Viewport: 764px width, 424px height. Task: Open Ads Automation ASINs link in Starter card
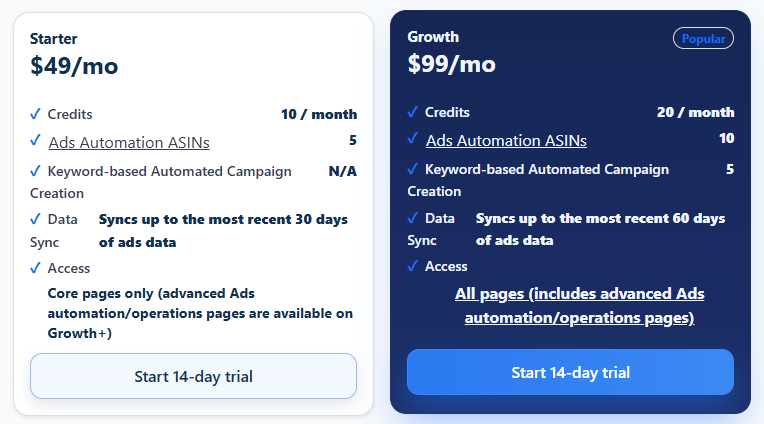point(129,142)
